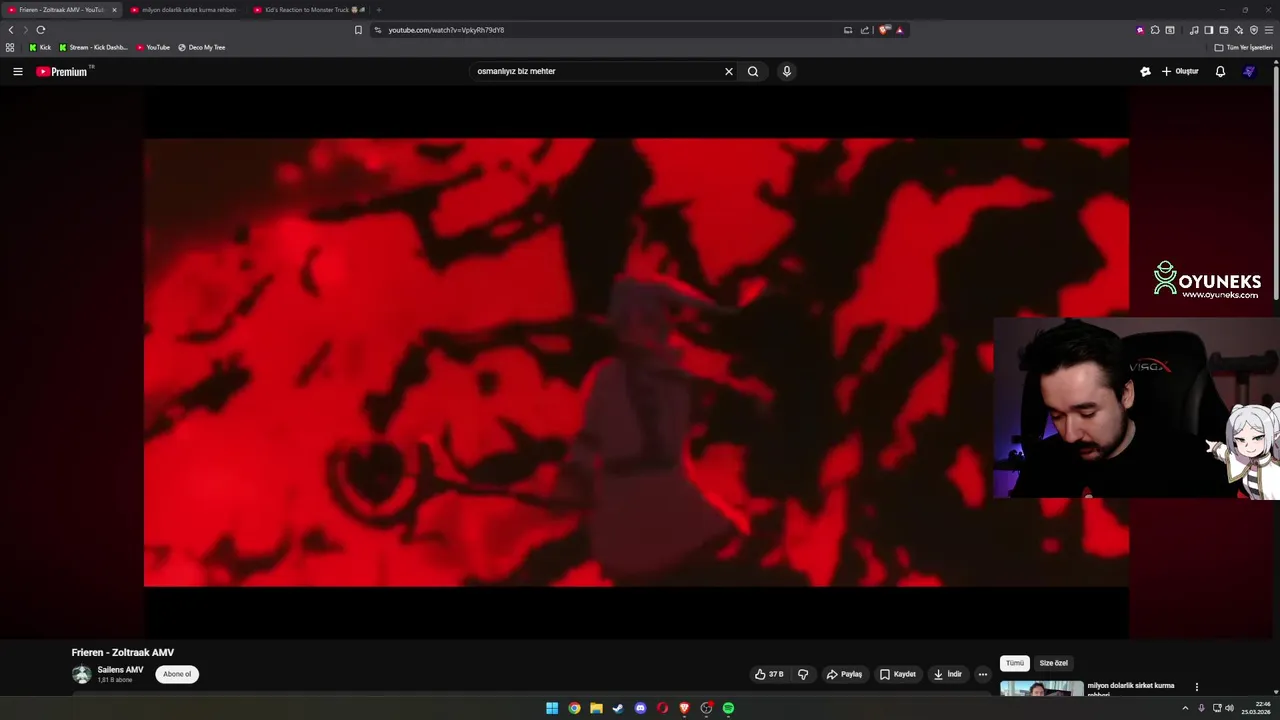Open options for milyon dolarlık şirket video
Viewport: 1280px width, 720px height.
tap(1196, 687)
